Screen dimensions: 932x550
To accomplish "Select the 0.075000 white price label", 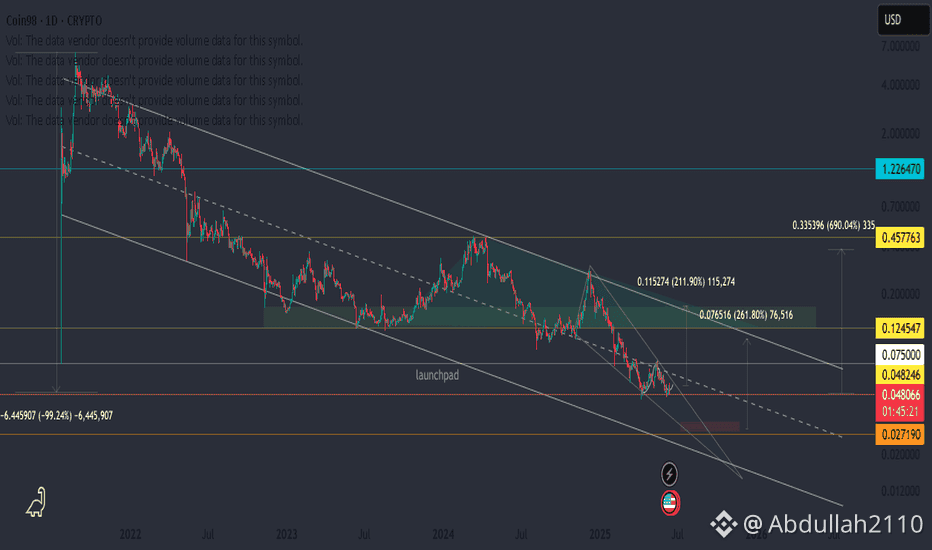I will tap(900, 354).
